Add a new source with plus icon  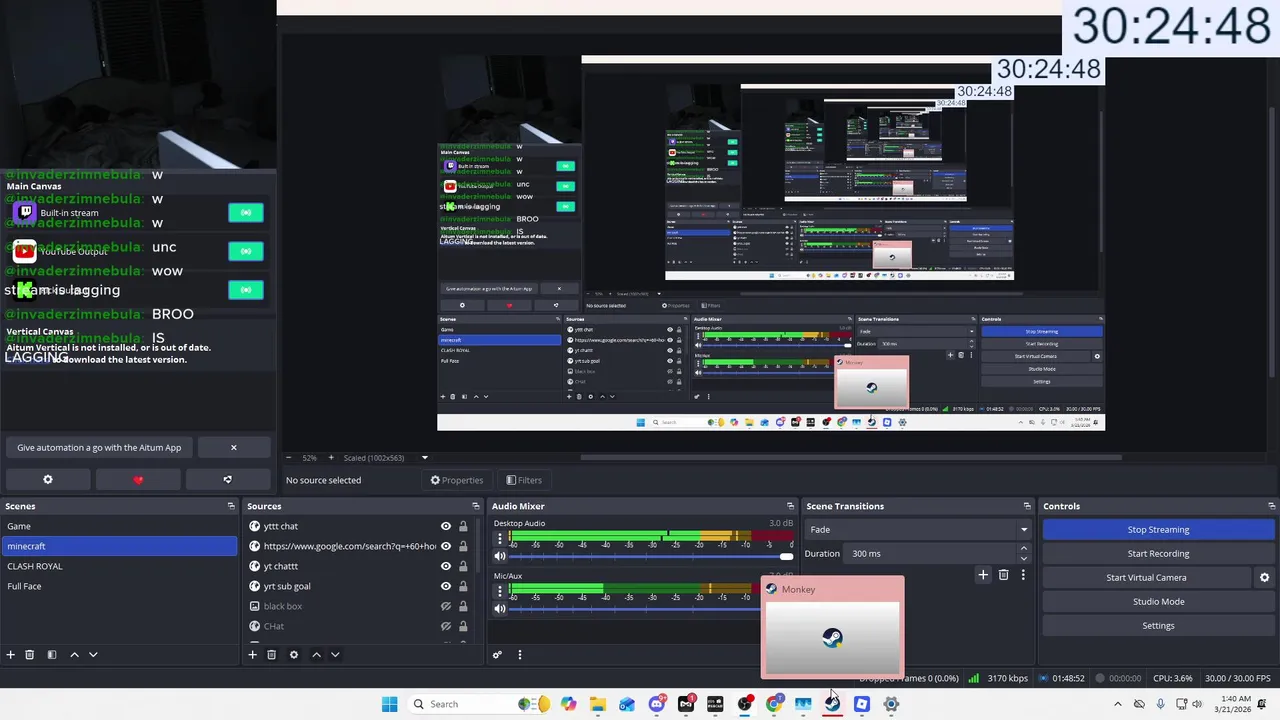pos(253,654)
